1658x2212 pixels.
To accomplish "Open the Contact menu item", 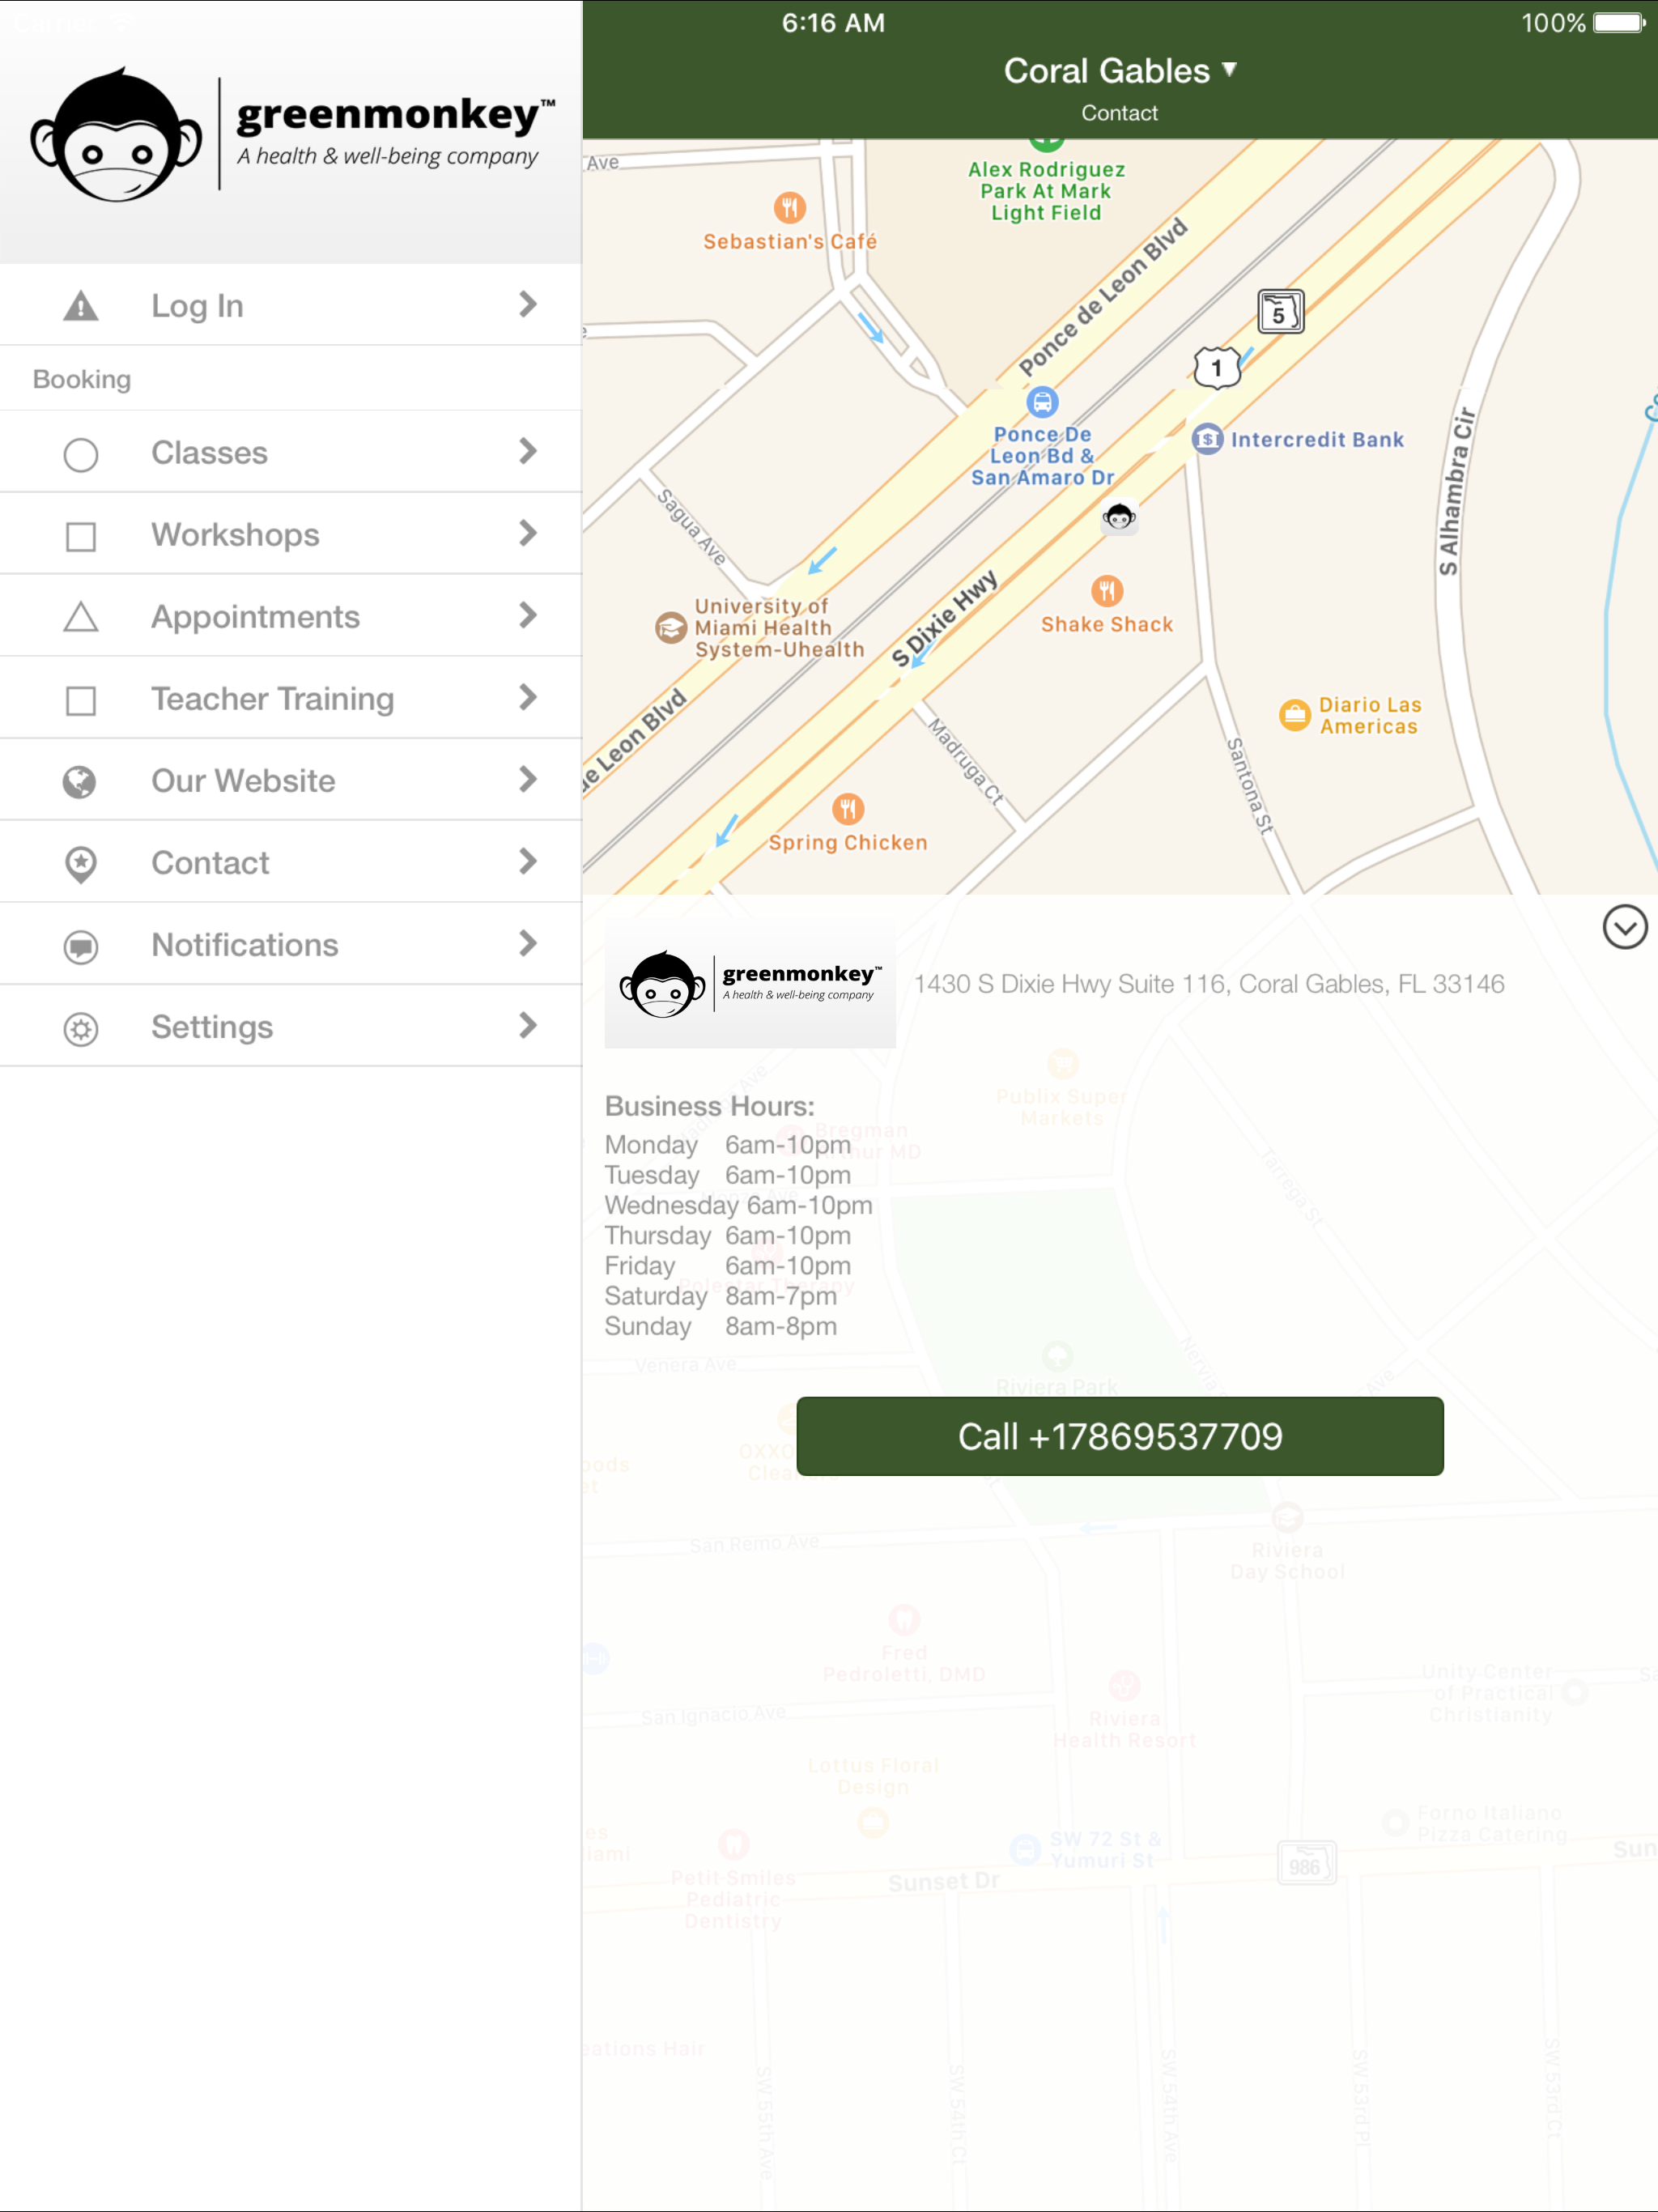I will [x=291, y=862].
